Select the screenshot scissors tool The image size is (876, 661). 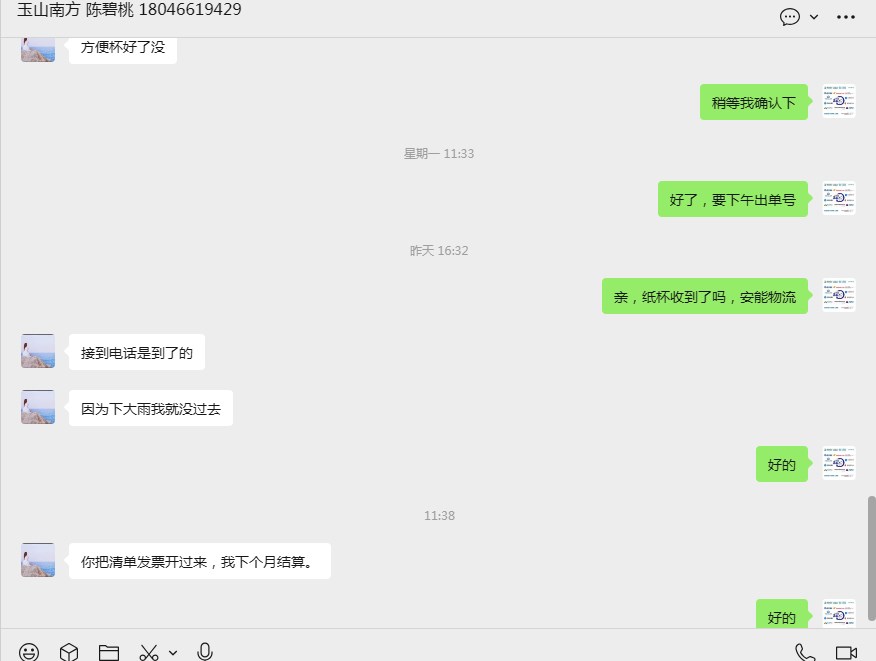(149, 652)
